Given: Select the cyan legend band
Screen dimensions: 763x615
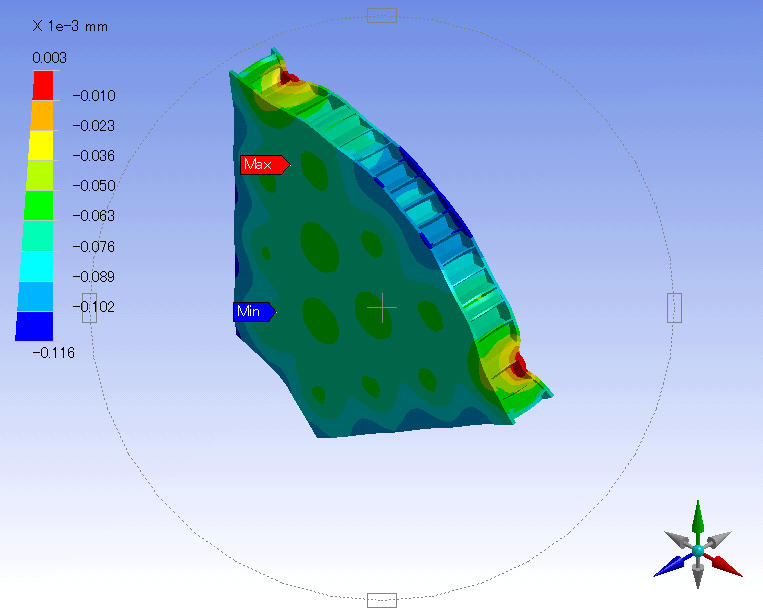Looking at the screenshot, I should pos(37,266).
